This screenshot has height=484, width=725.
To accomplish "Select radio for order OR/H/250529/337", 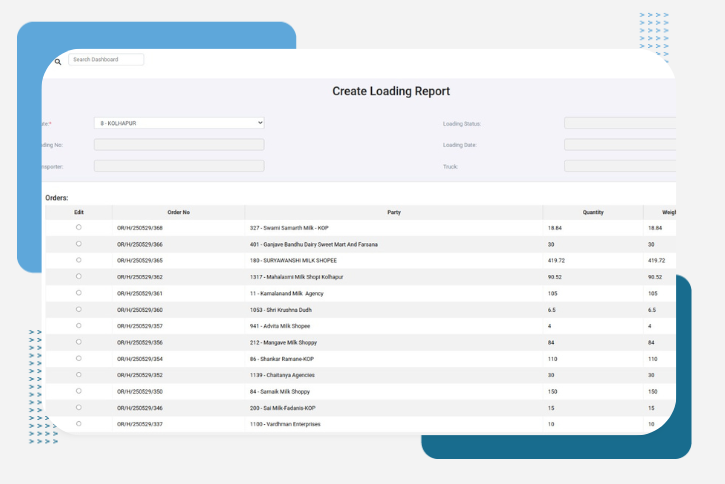I will point(79,423).
